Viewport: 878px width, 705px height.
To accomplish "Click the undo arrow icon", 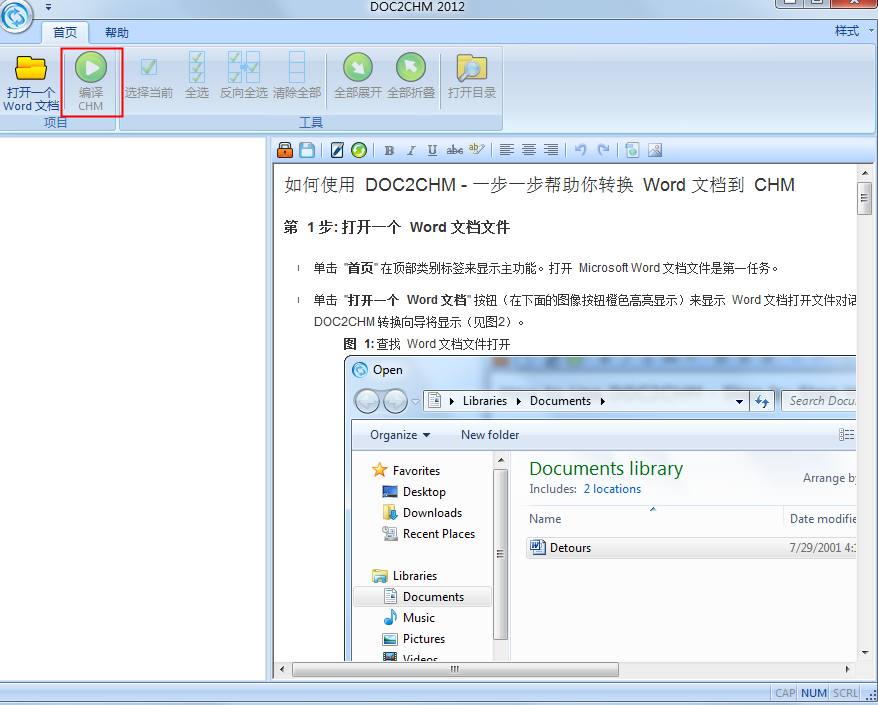I will (x=581, y=150).
